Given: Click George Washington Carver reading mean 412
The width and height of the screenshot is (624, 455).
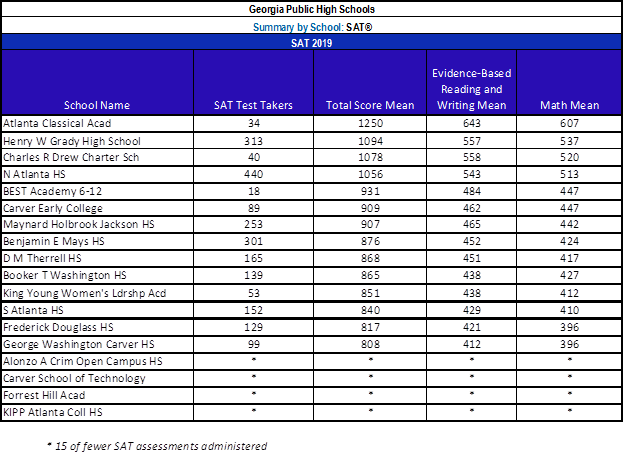Looking at the screenshot, I should pyautogui.click(x=472, y=344).
